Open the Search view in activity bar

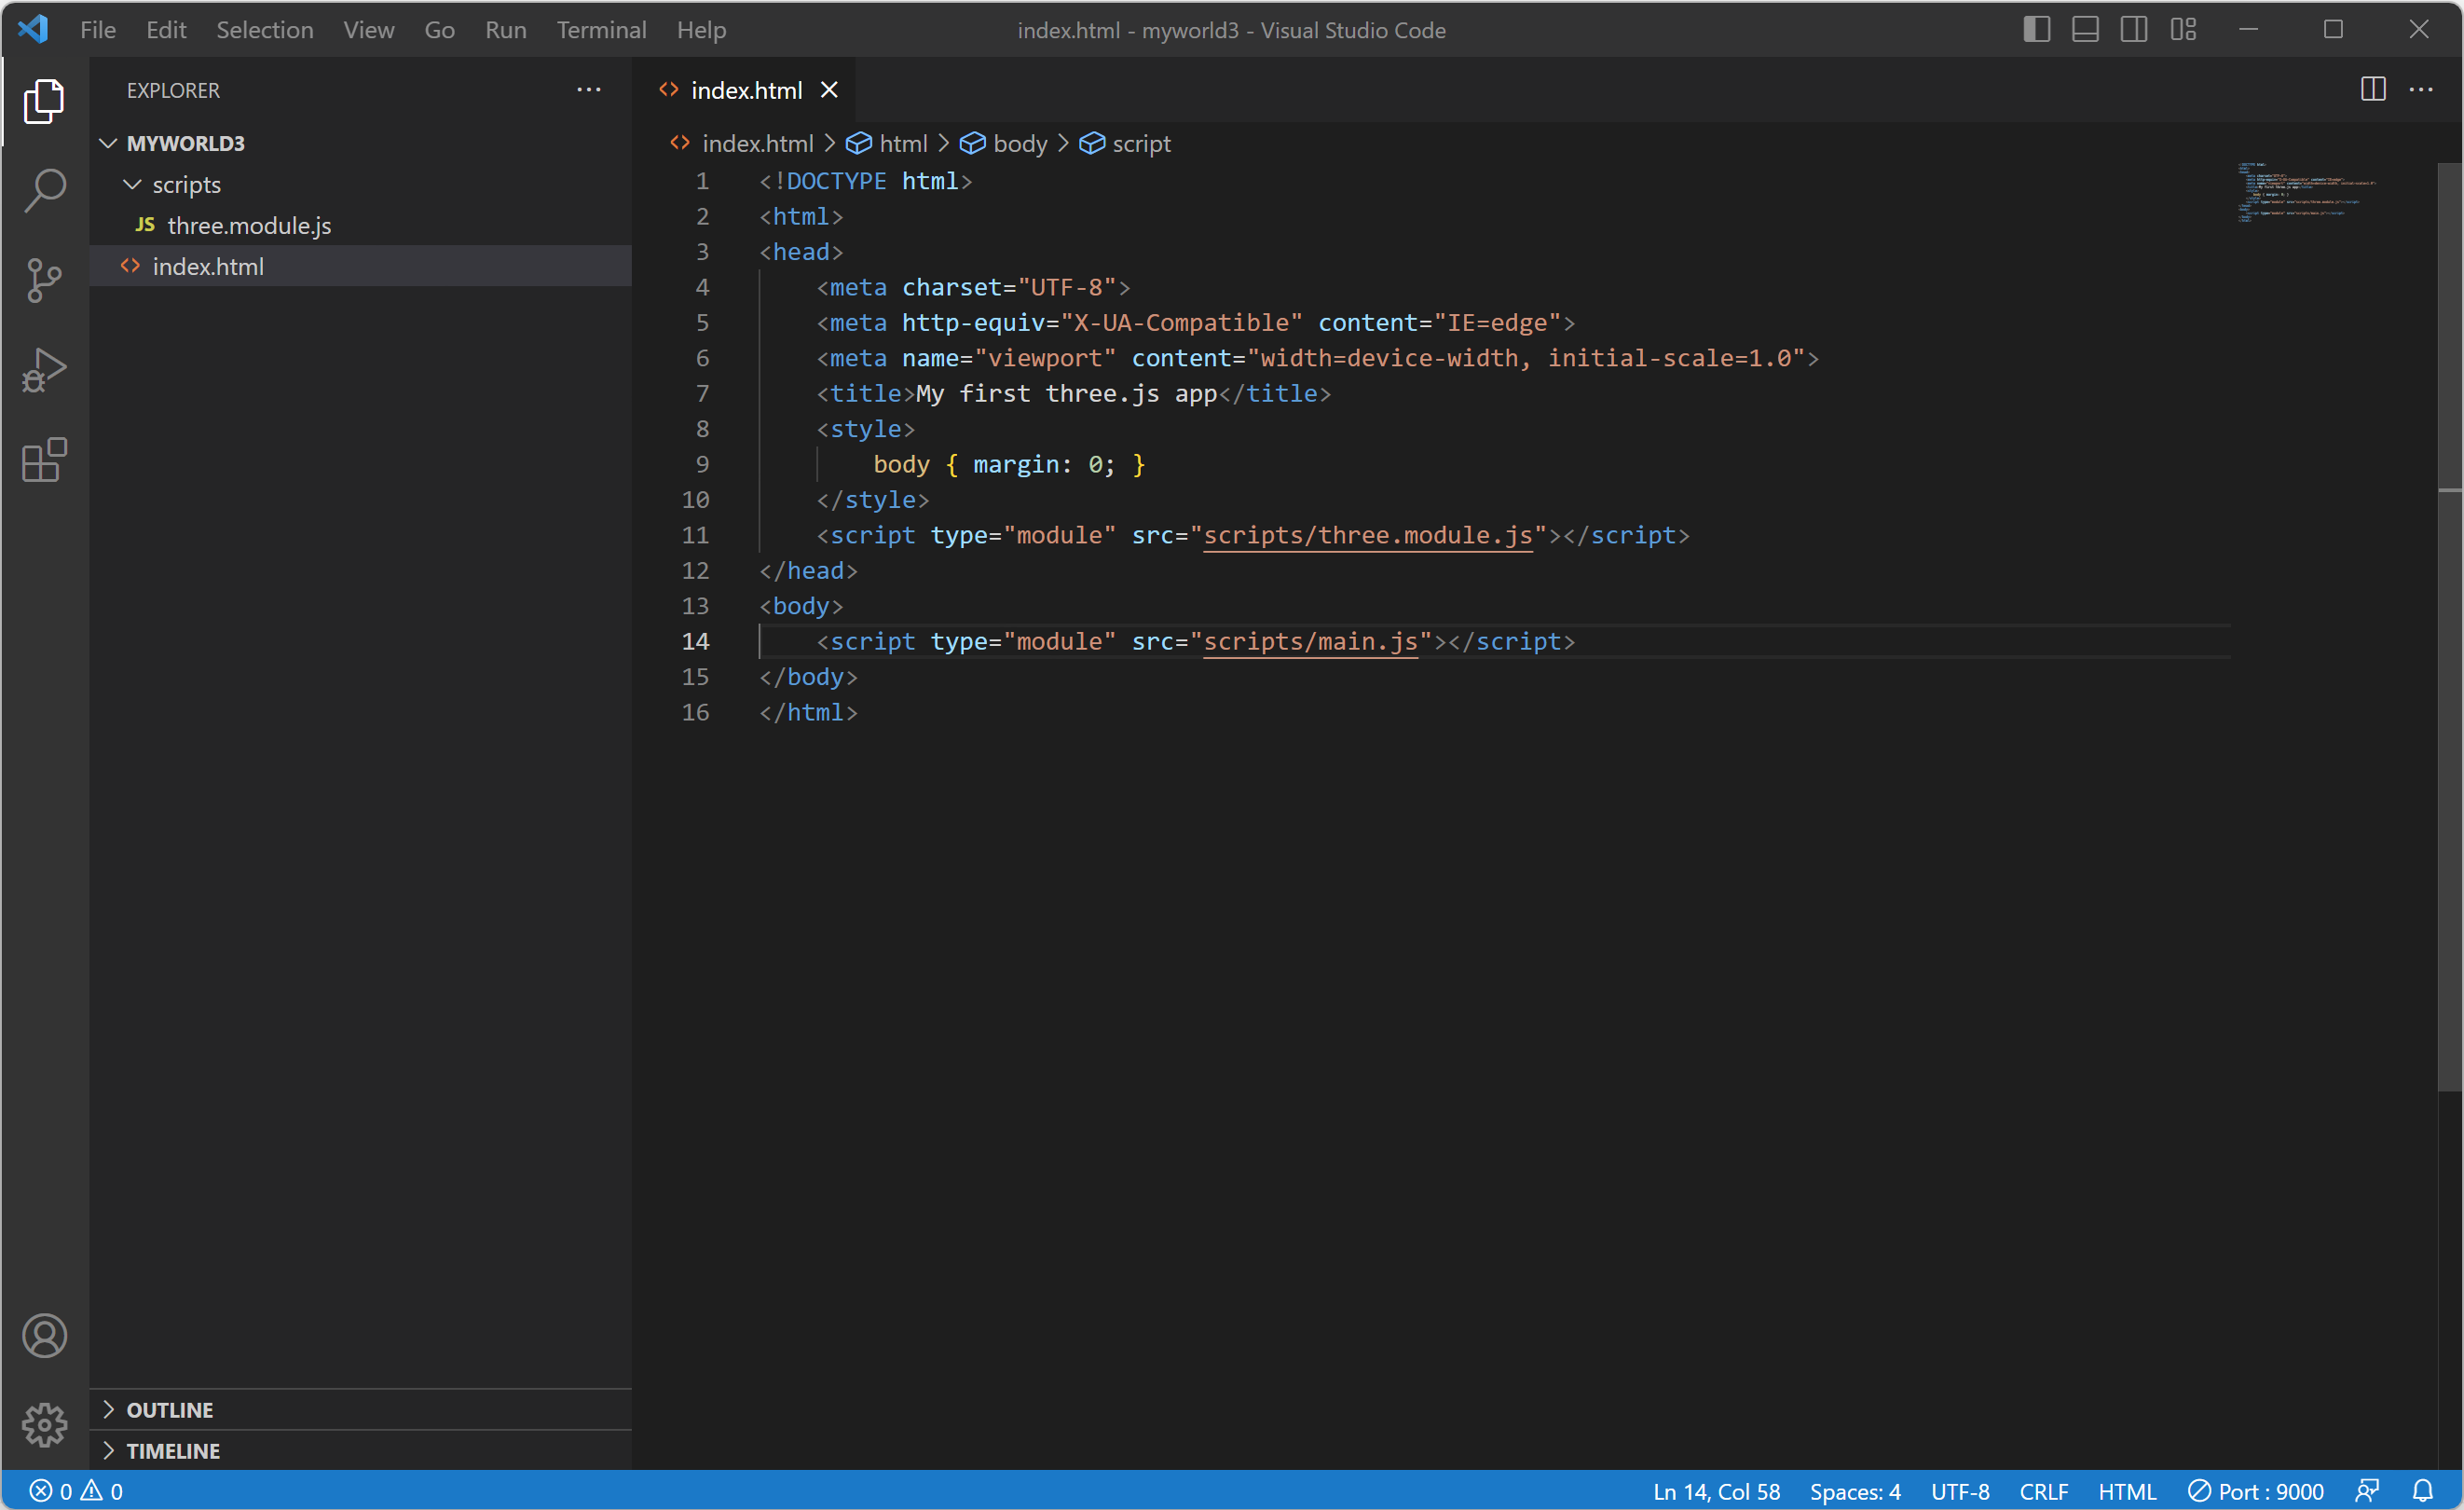44,190
